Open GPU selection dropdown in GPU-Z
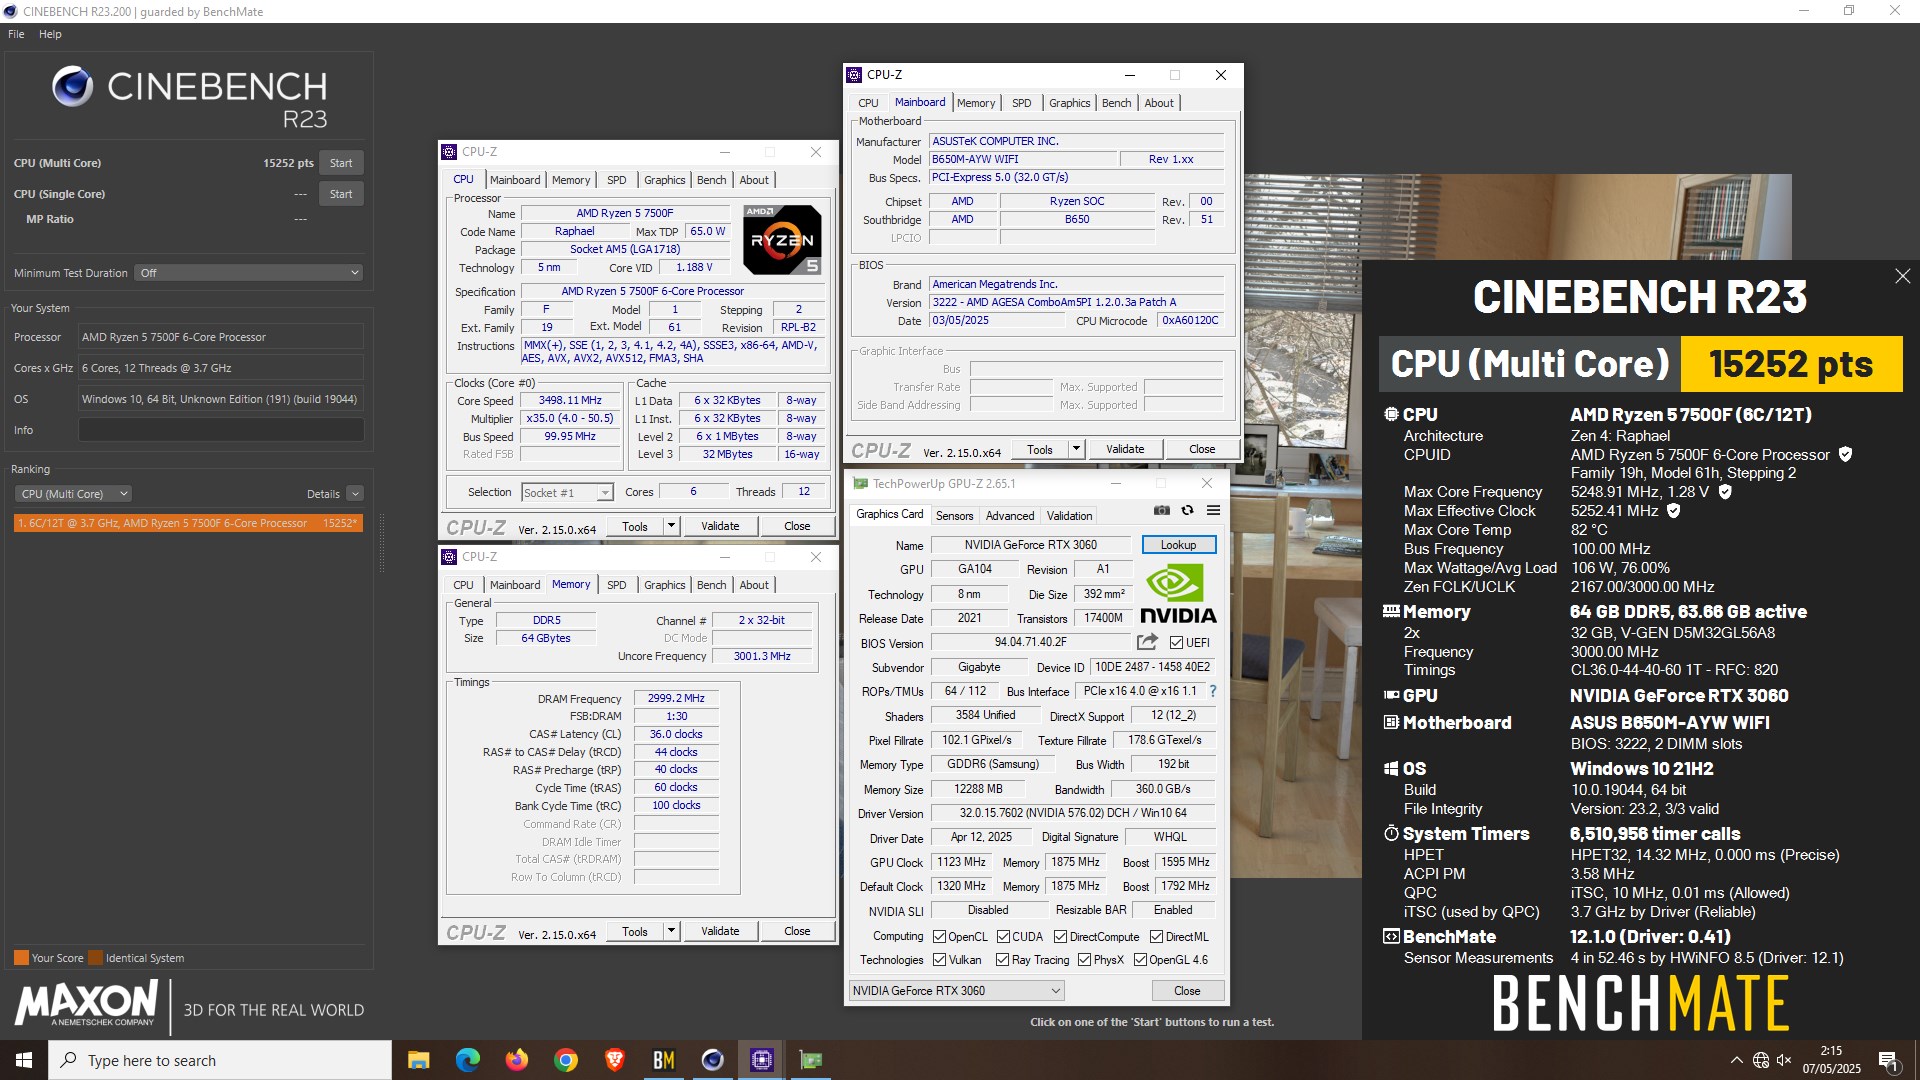 click(957, 991)
